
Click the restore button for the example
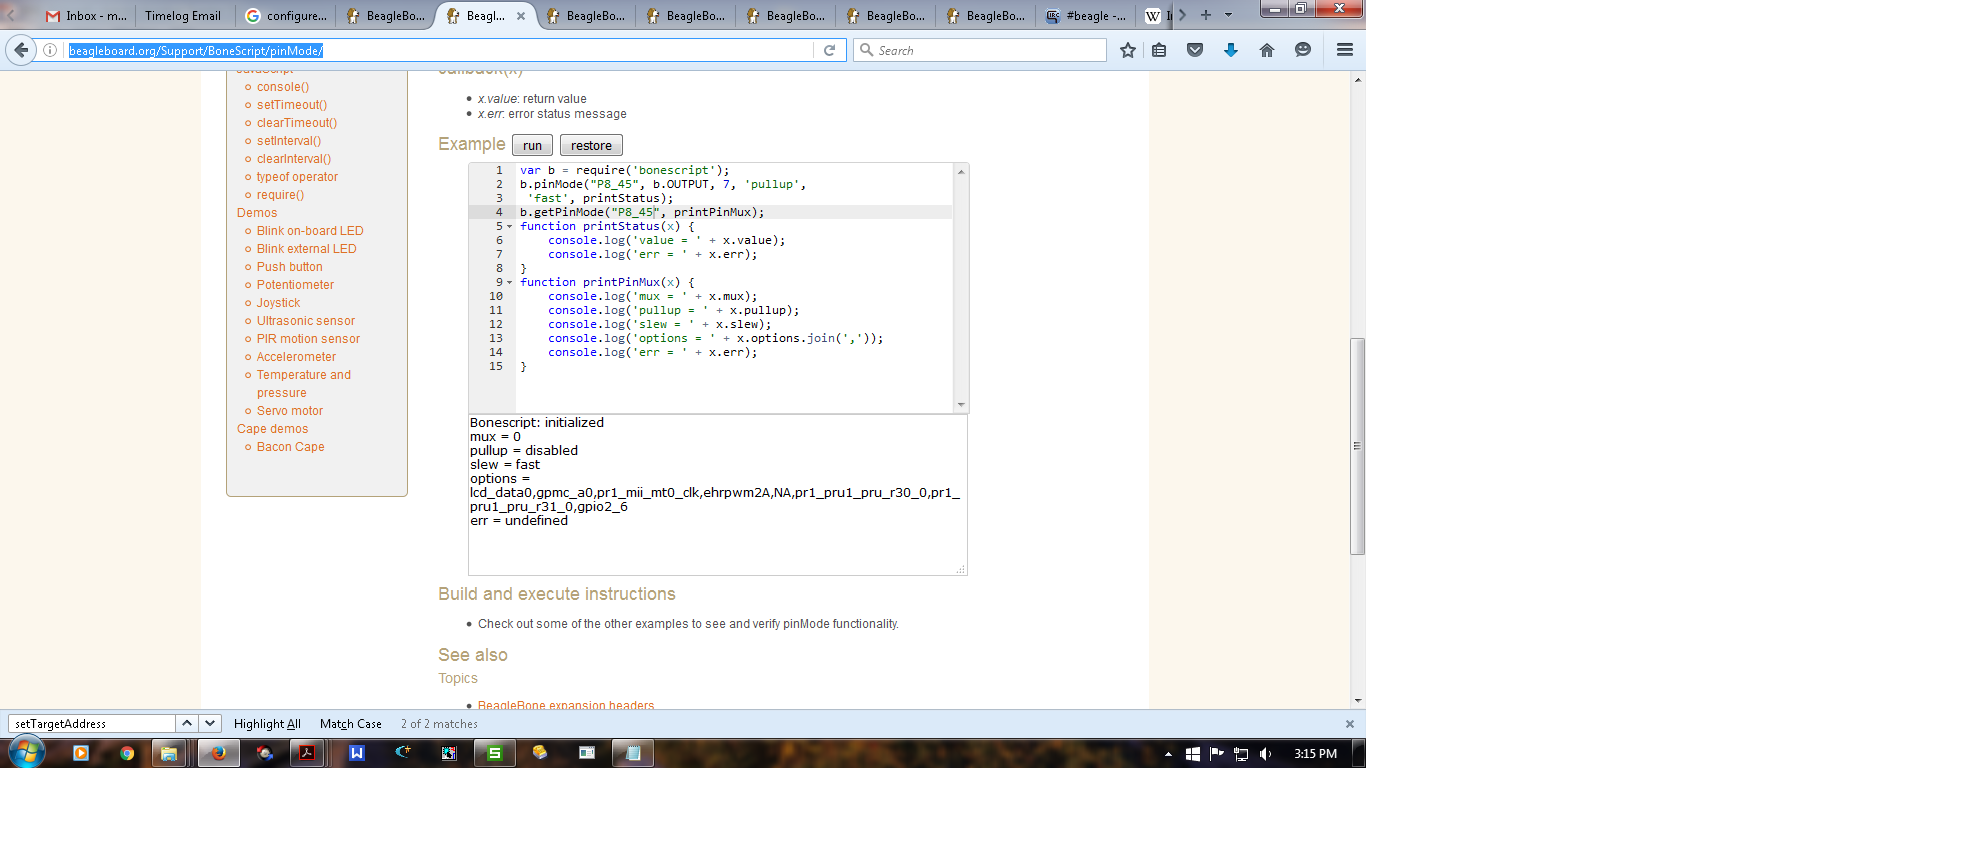(x=591, y=146)
